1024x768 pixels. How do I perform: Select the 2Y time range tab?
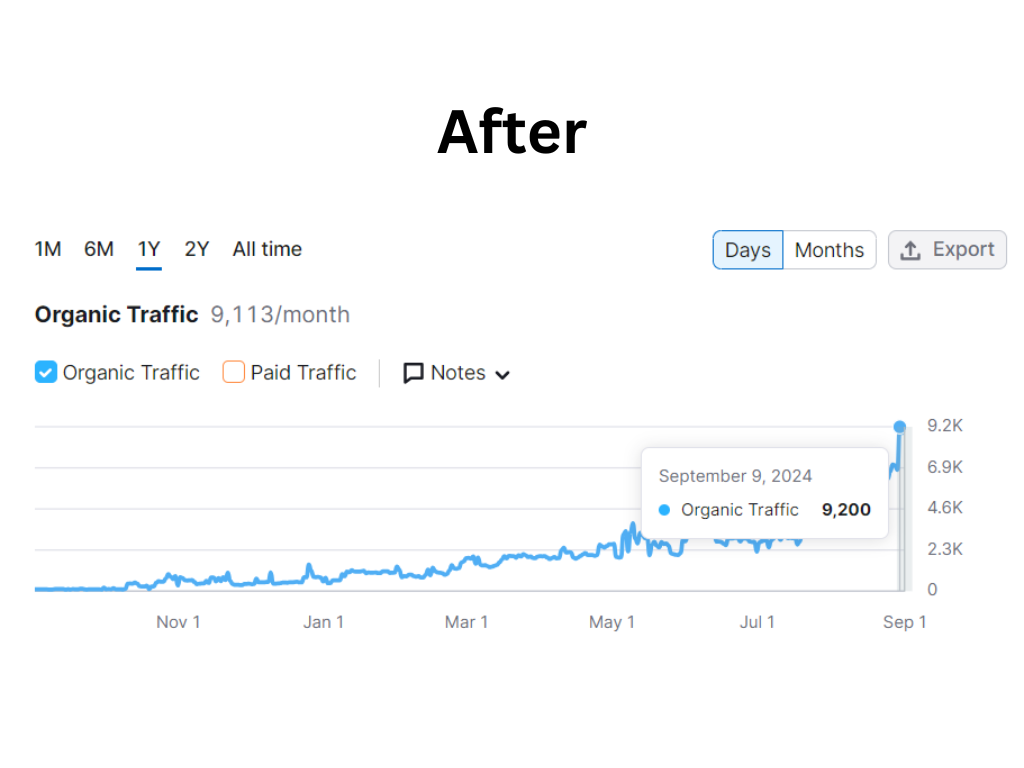pos(197,249)
